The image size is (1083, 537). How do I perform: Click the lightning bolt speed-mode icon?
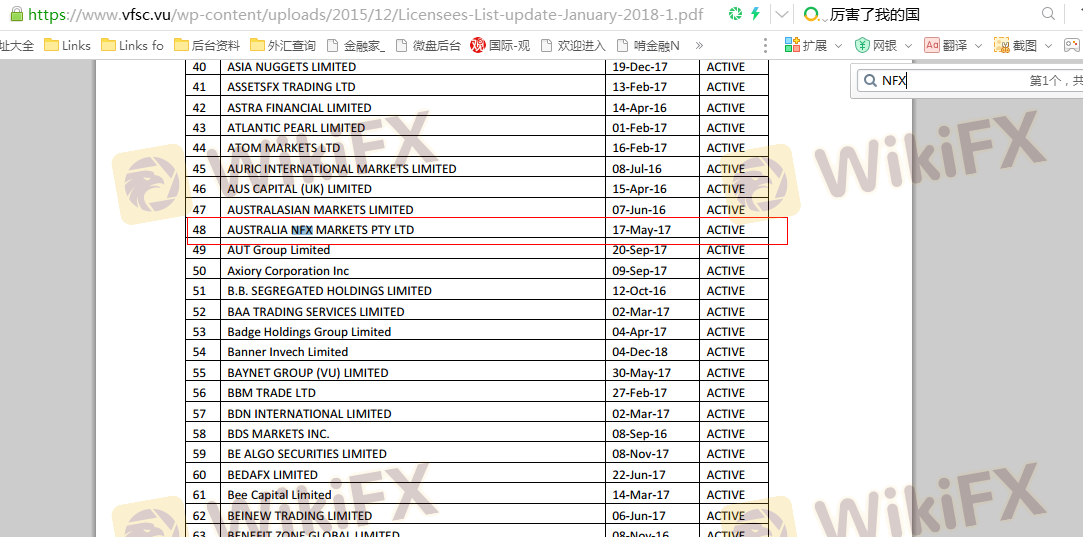(x=756, y=14)
